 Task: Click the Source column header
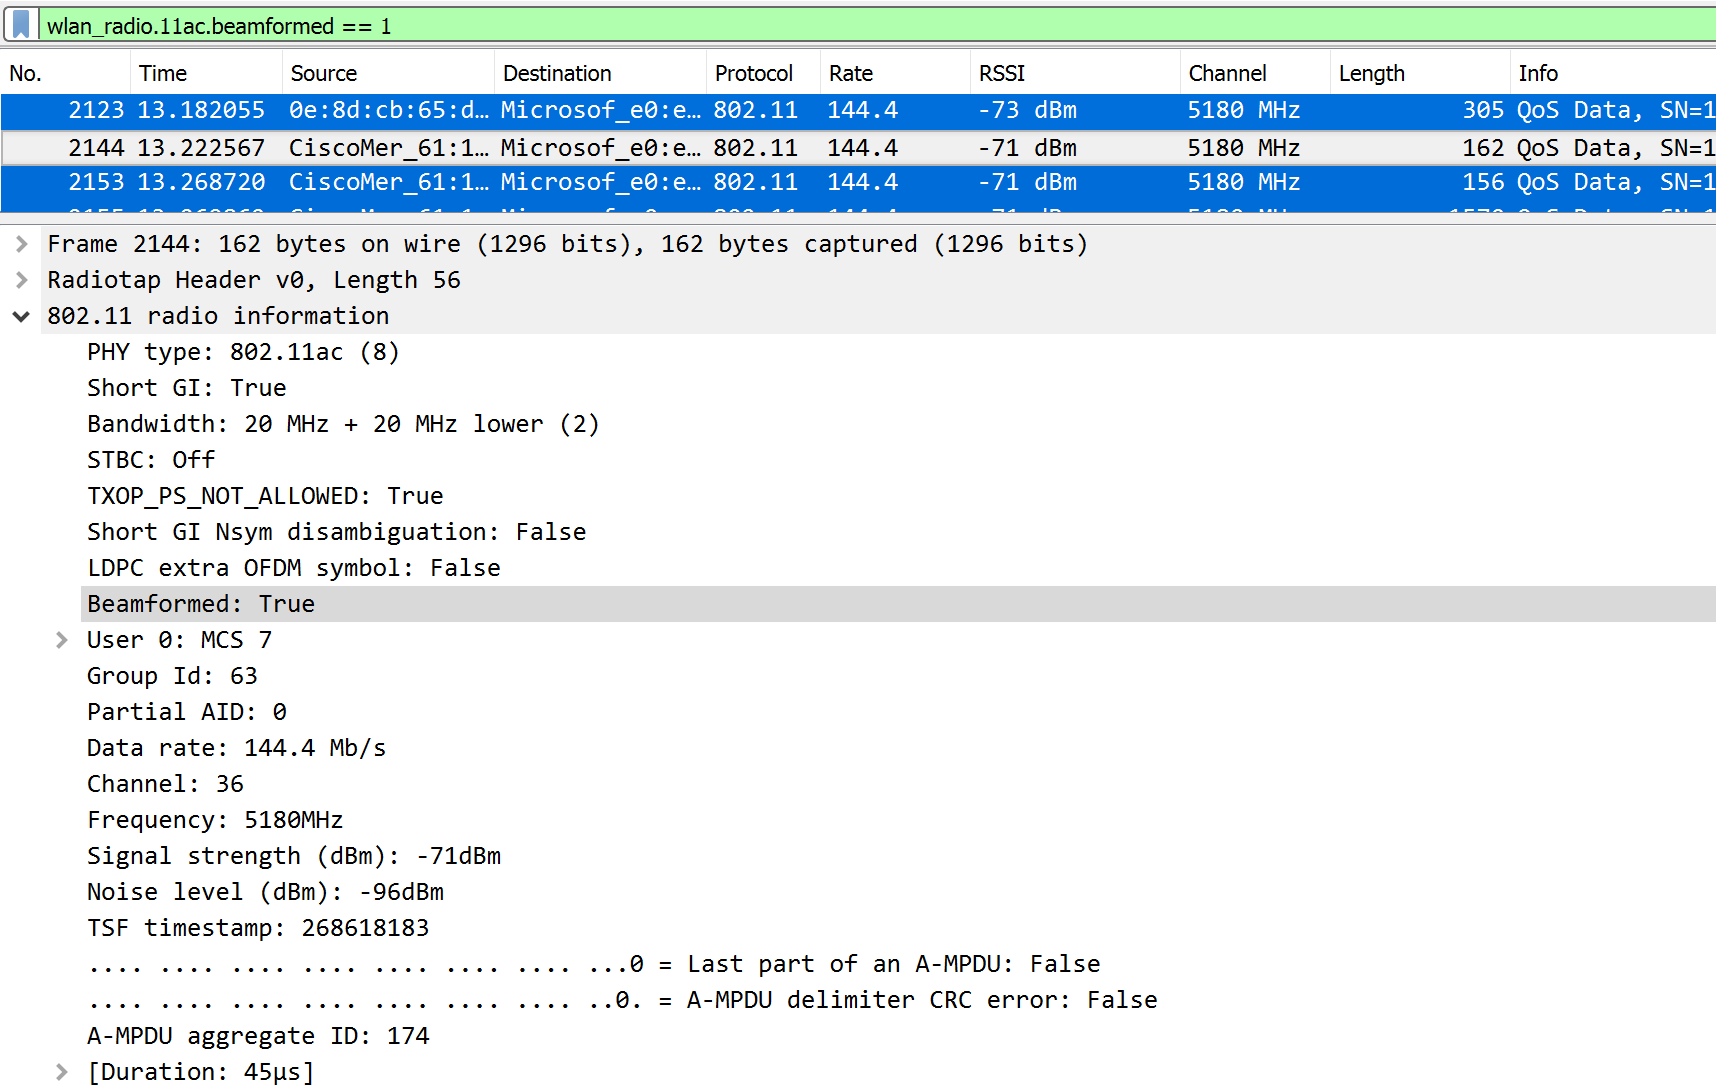(x=323, y=74)
